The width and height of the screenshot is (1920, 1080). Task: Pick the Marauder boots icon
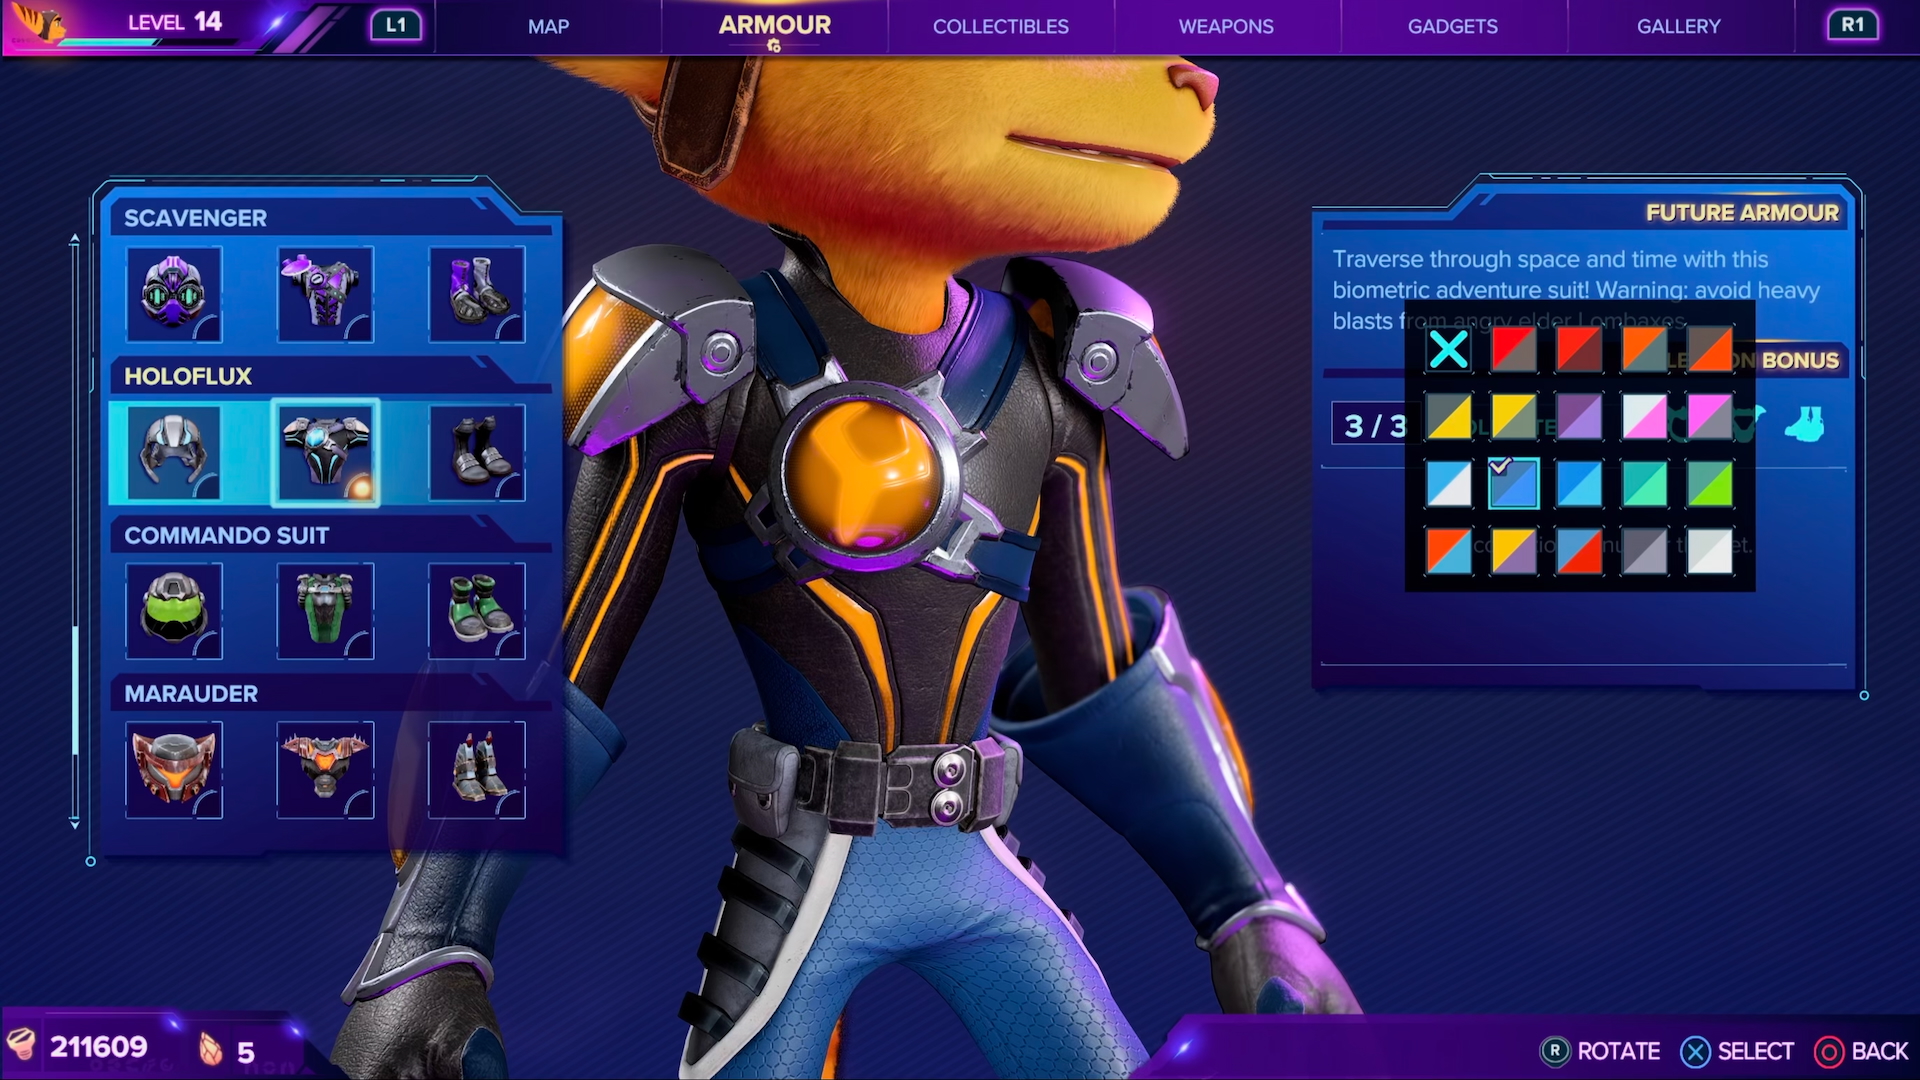[476, 770]
